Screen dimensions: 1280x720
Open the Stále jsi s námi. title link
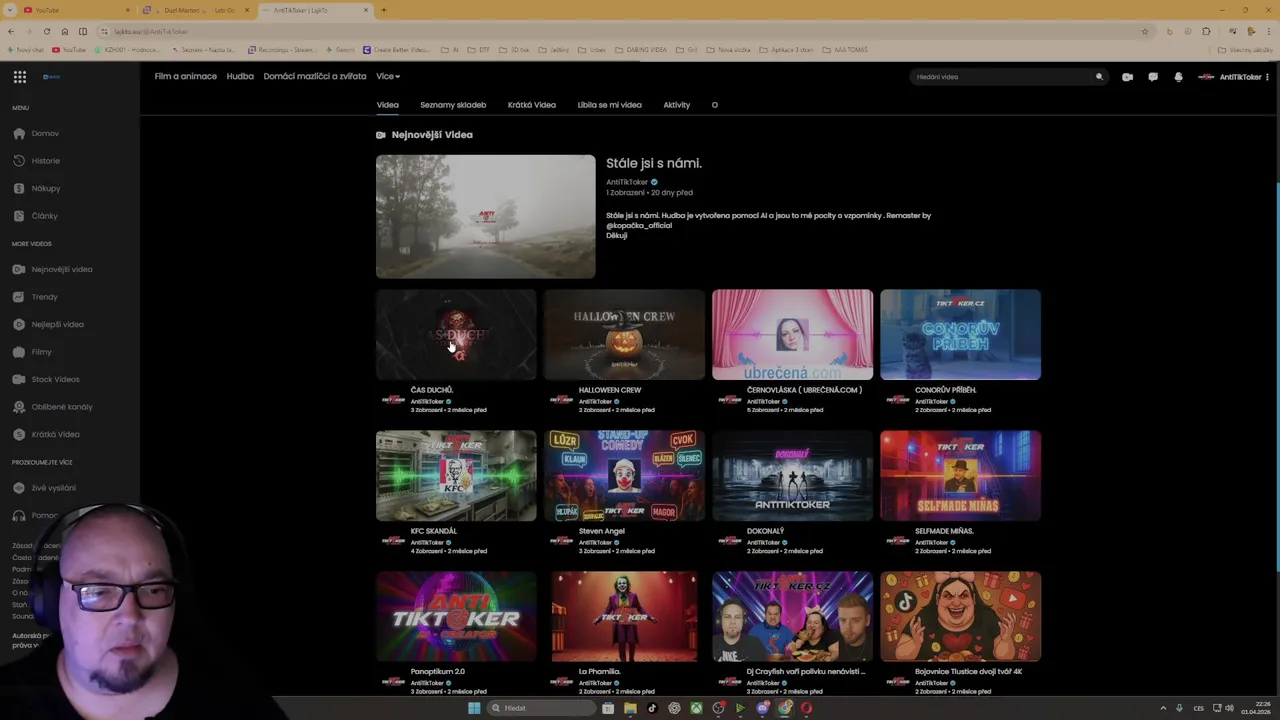coord(654,163)
